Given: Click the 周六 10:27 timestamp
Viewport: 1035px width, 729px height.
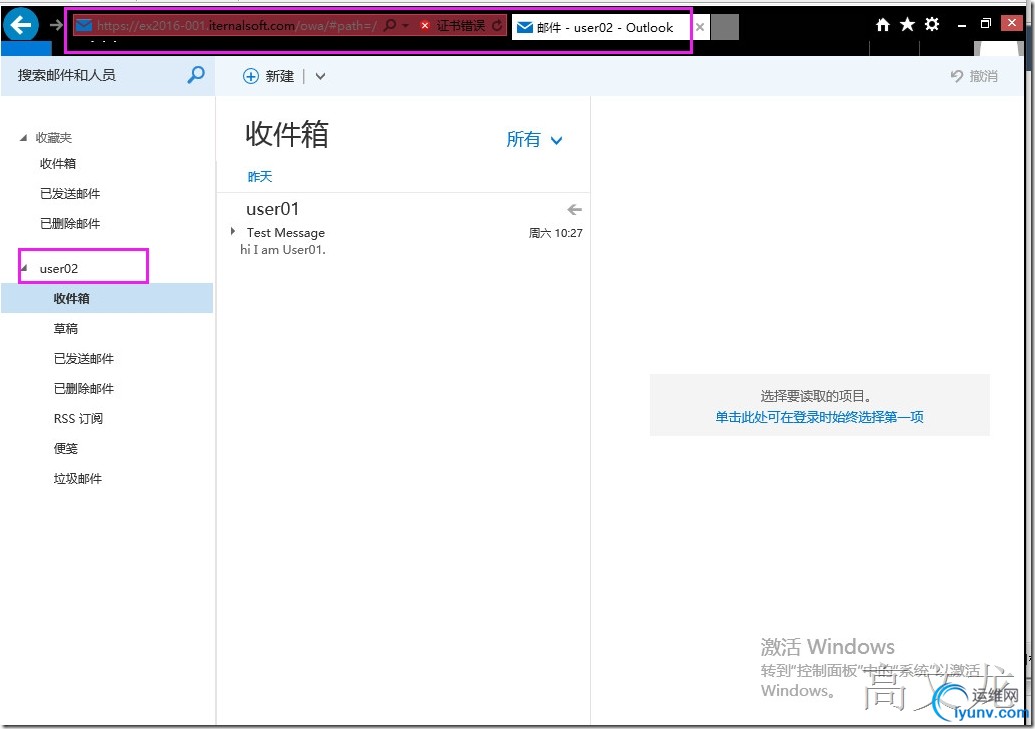Looking at the screenshot, I should 555,232.
